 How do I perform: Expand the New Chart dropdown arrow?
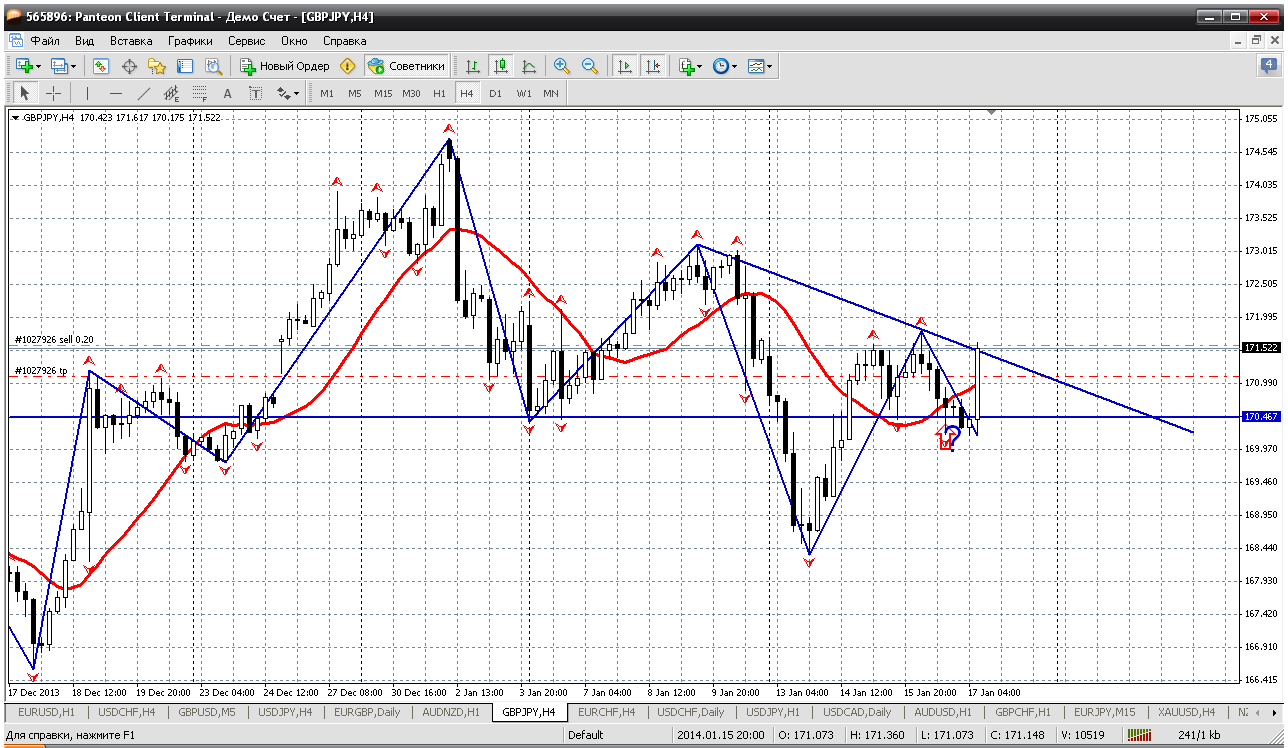38,67
